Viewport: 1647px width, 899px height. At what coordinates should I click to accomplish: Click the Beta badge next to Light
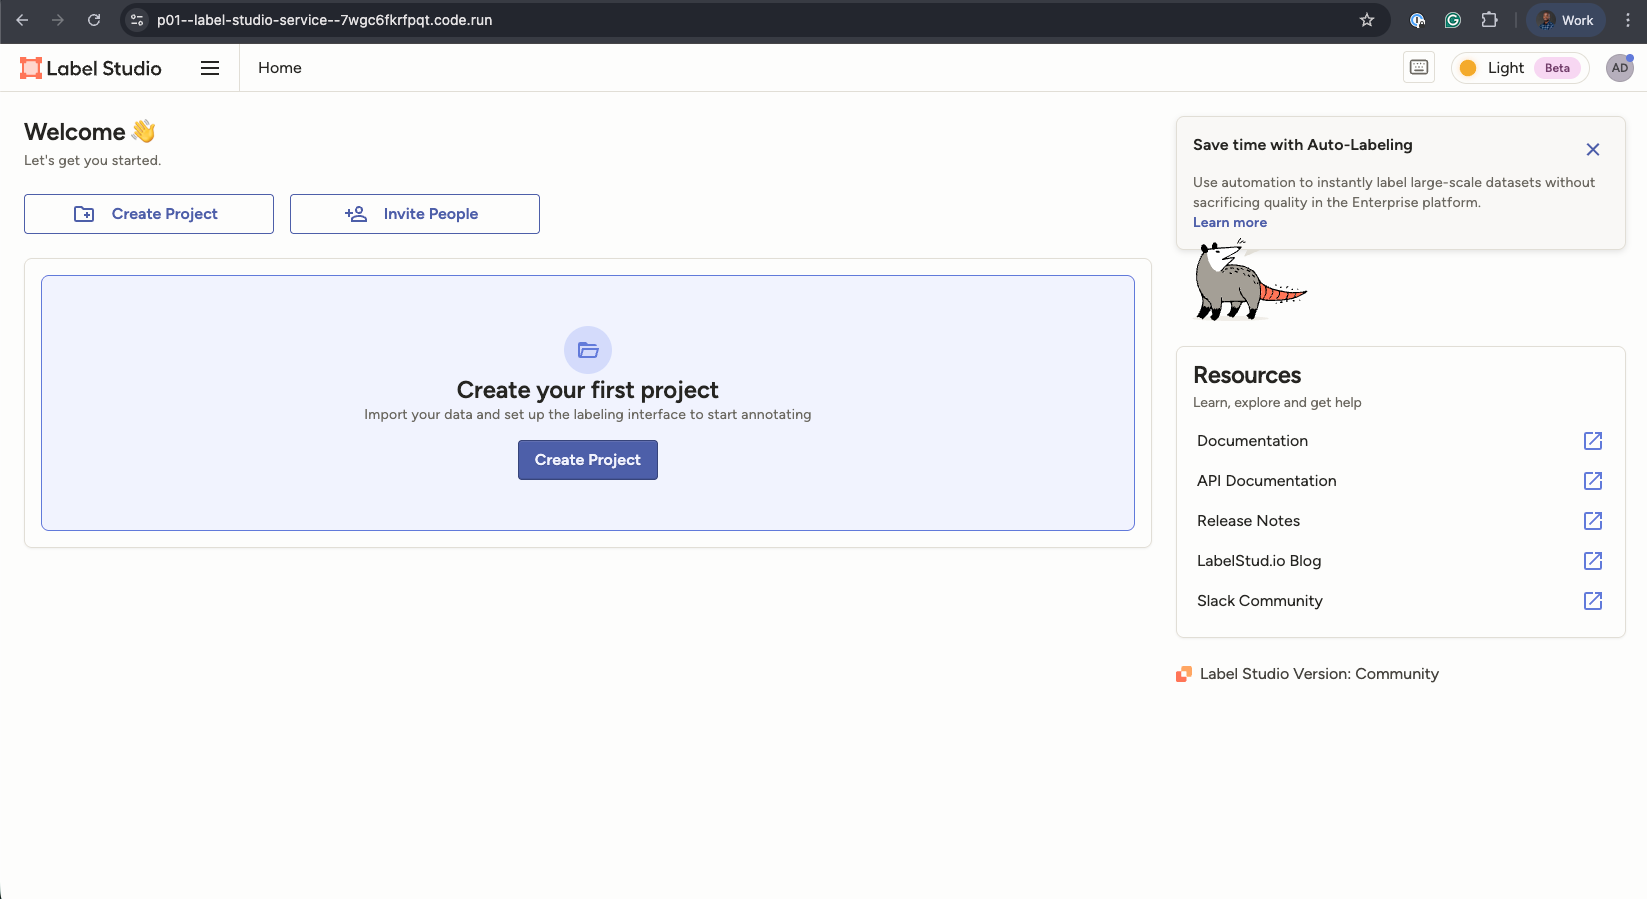click(1557, 68)
